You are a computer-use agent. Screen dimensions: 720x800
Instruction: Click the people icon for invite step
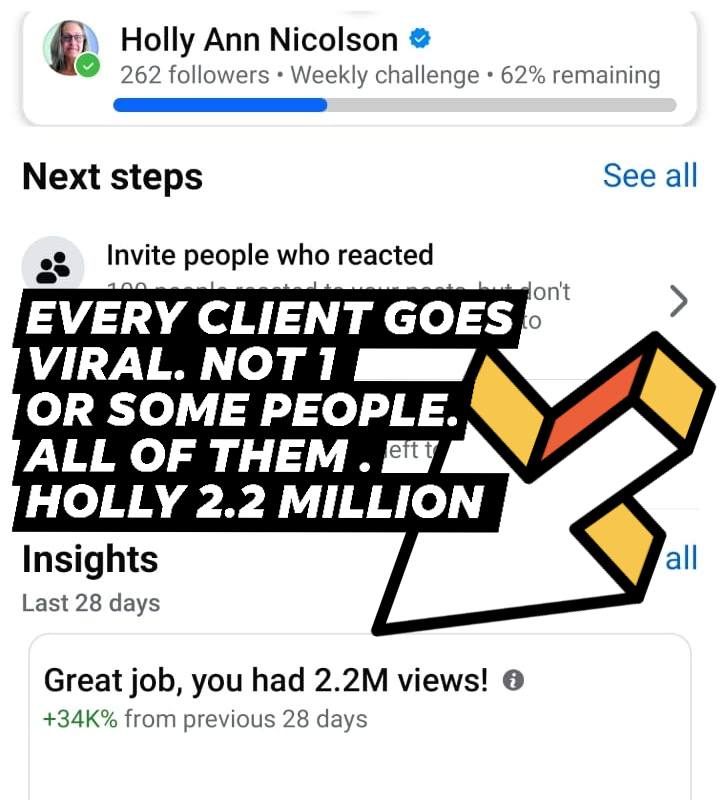pyautogui.click(x=53, y=266)
